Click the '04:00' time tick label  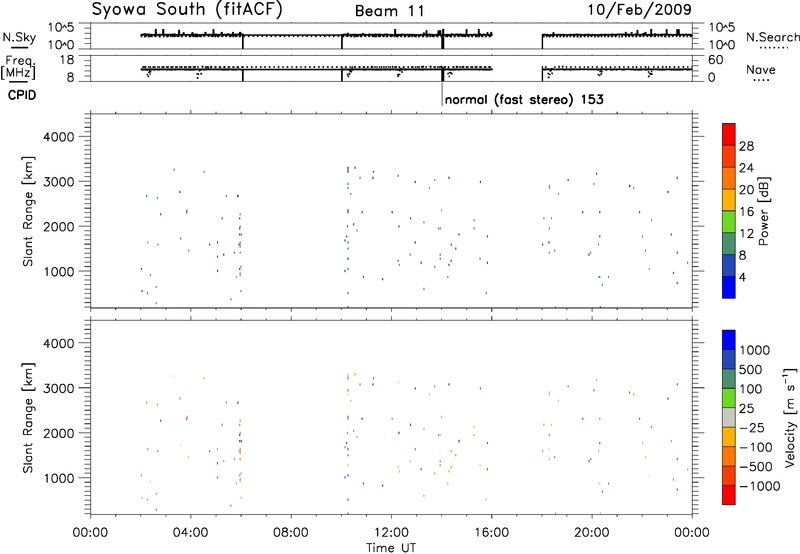pos(190,532)
